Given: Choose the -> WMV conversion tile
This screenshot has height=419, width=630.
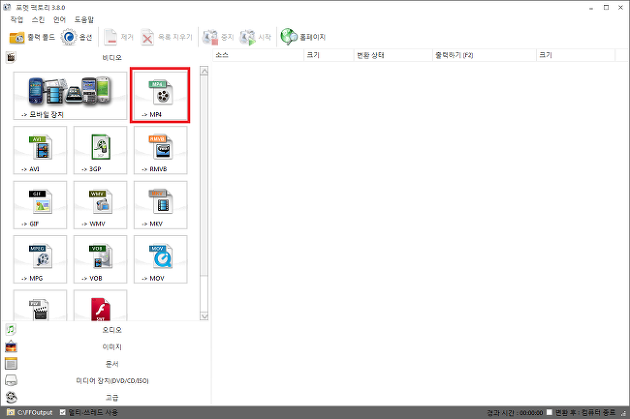Looking at the screenshot, I should 100,205.
